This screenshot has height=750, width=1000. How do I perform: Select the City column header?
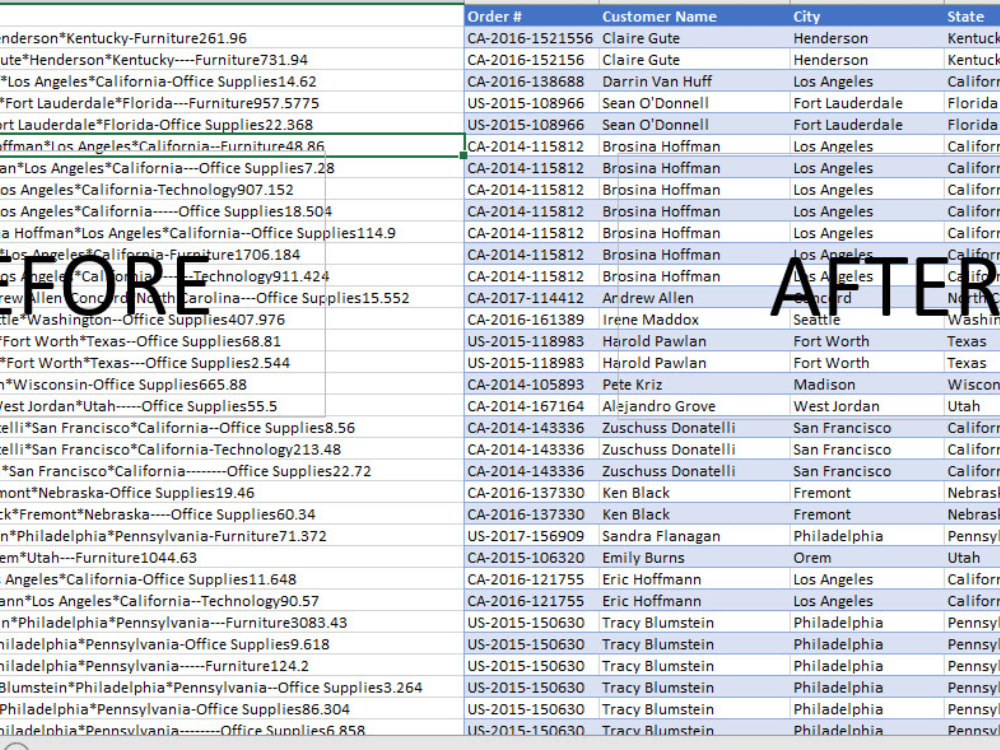[867, 17]
